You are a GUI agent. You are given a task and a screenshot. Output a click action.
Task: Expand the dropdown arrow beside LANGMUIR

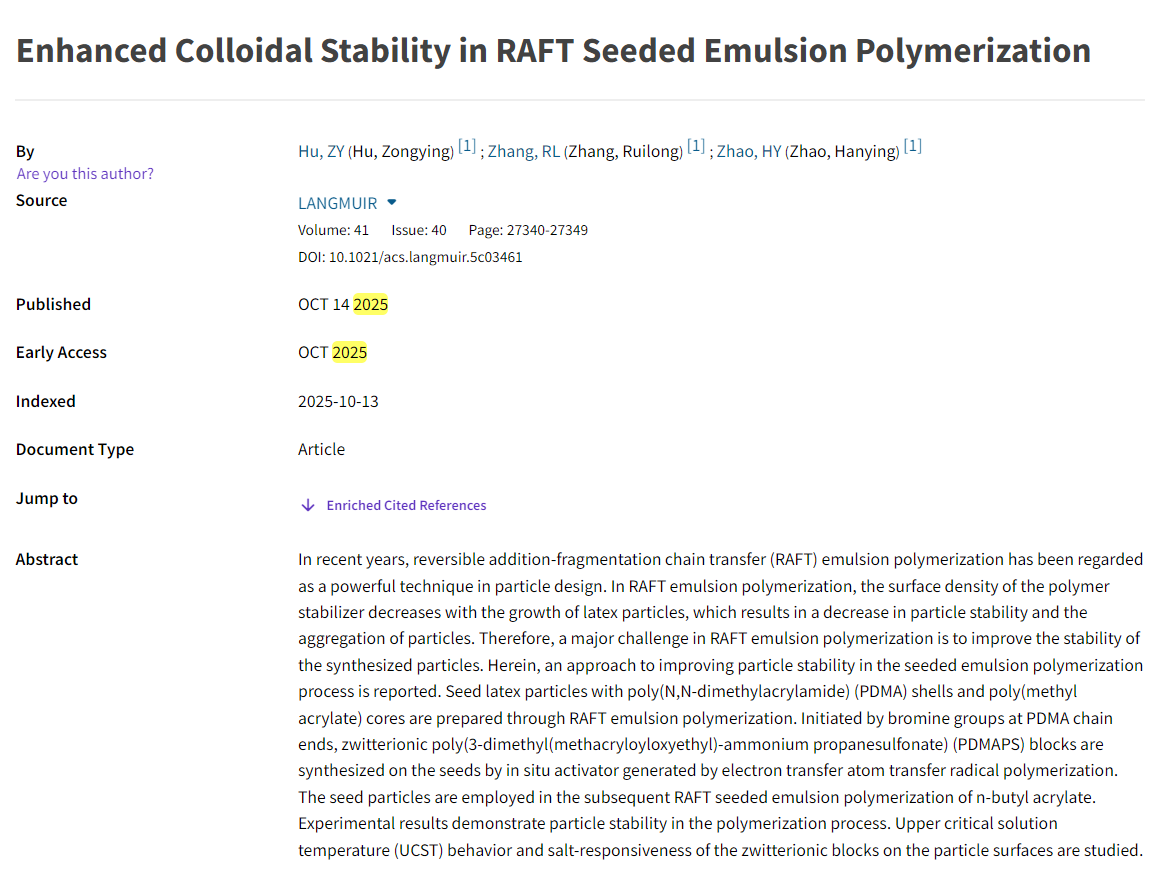point(392,202)
